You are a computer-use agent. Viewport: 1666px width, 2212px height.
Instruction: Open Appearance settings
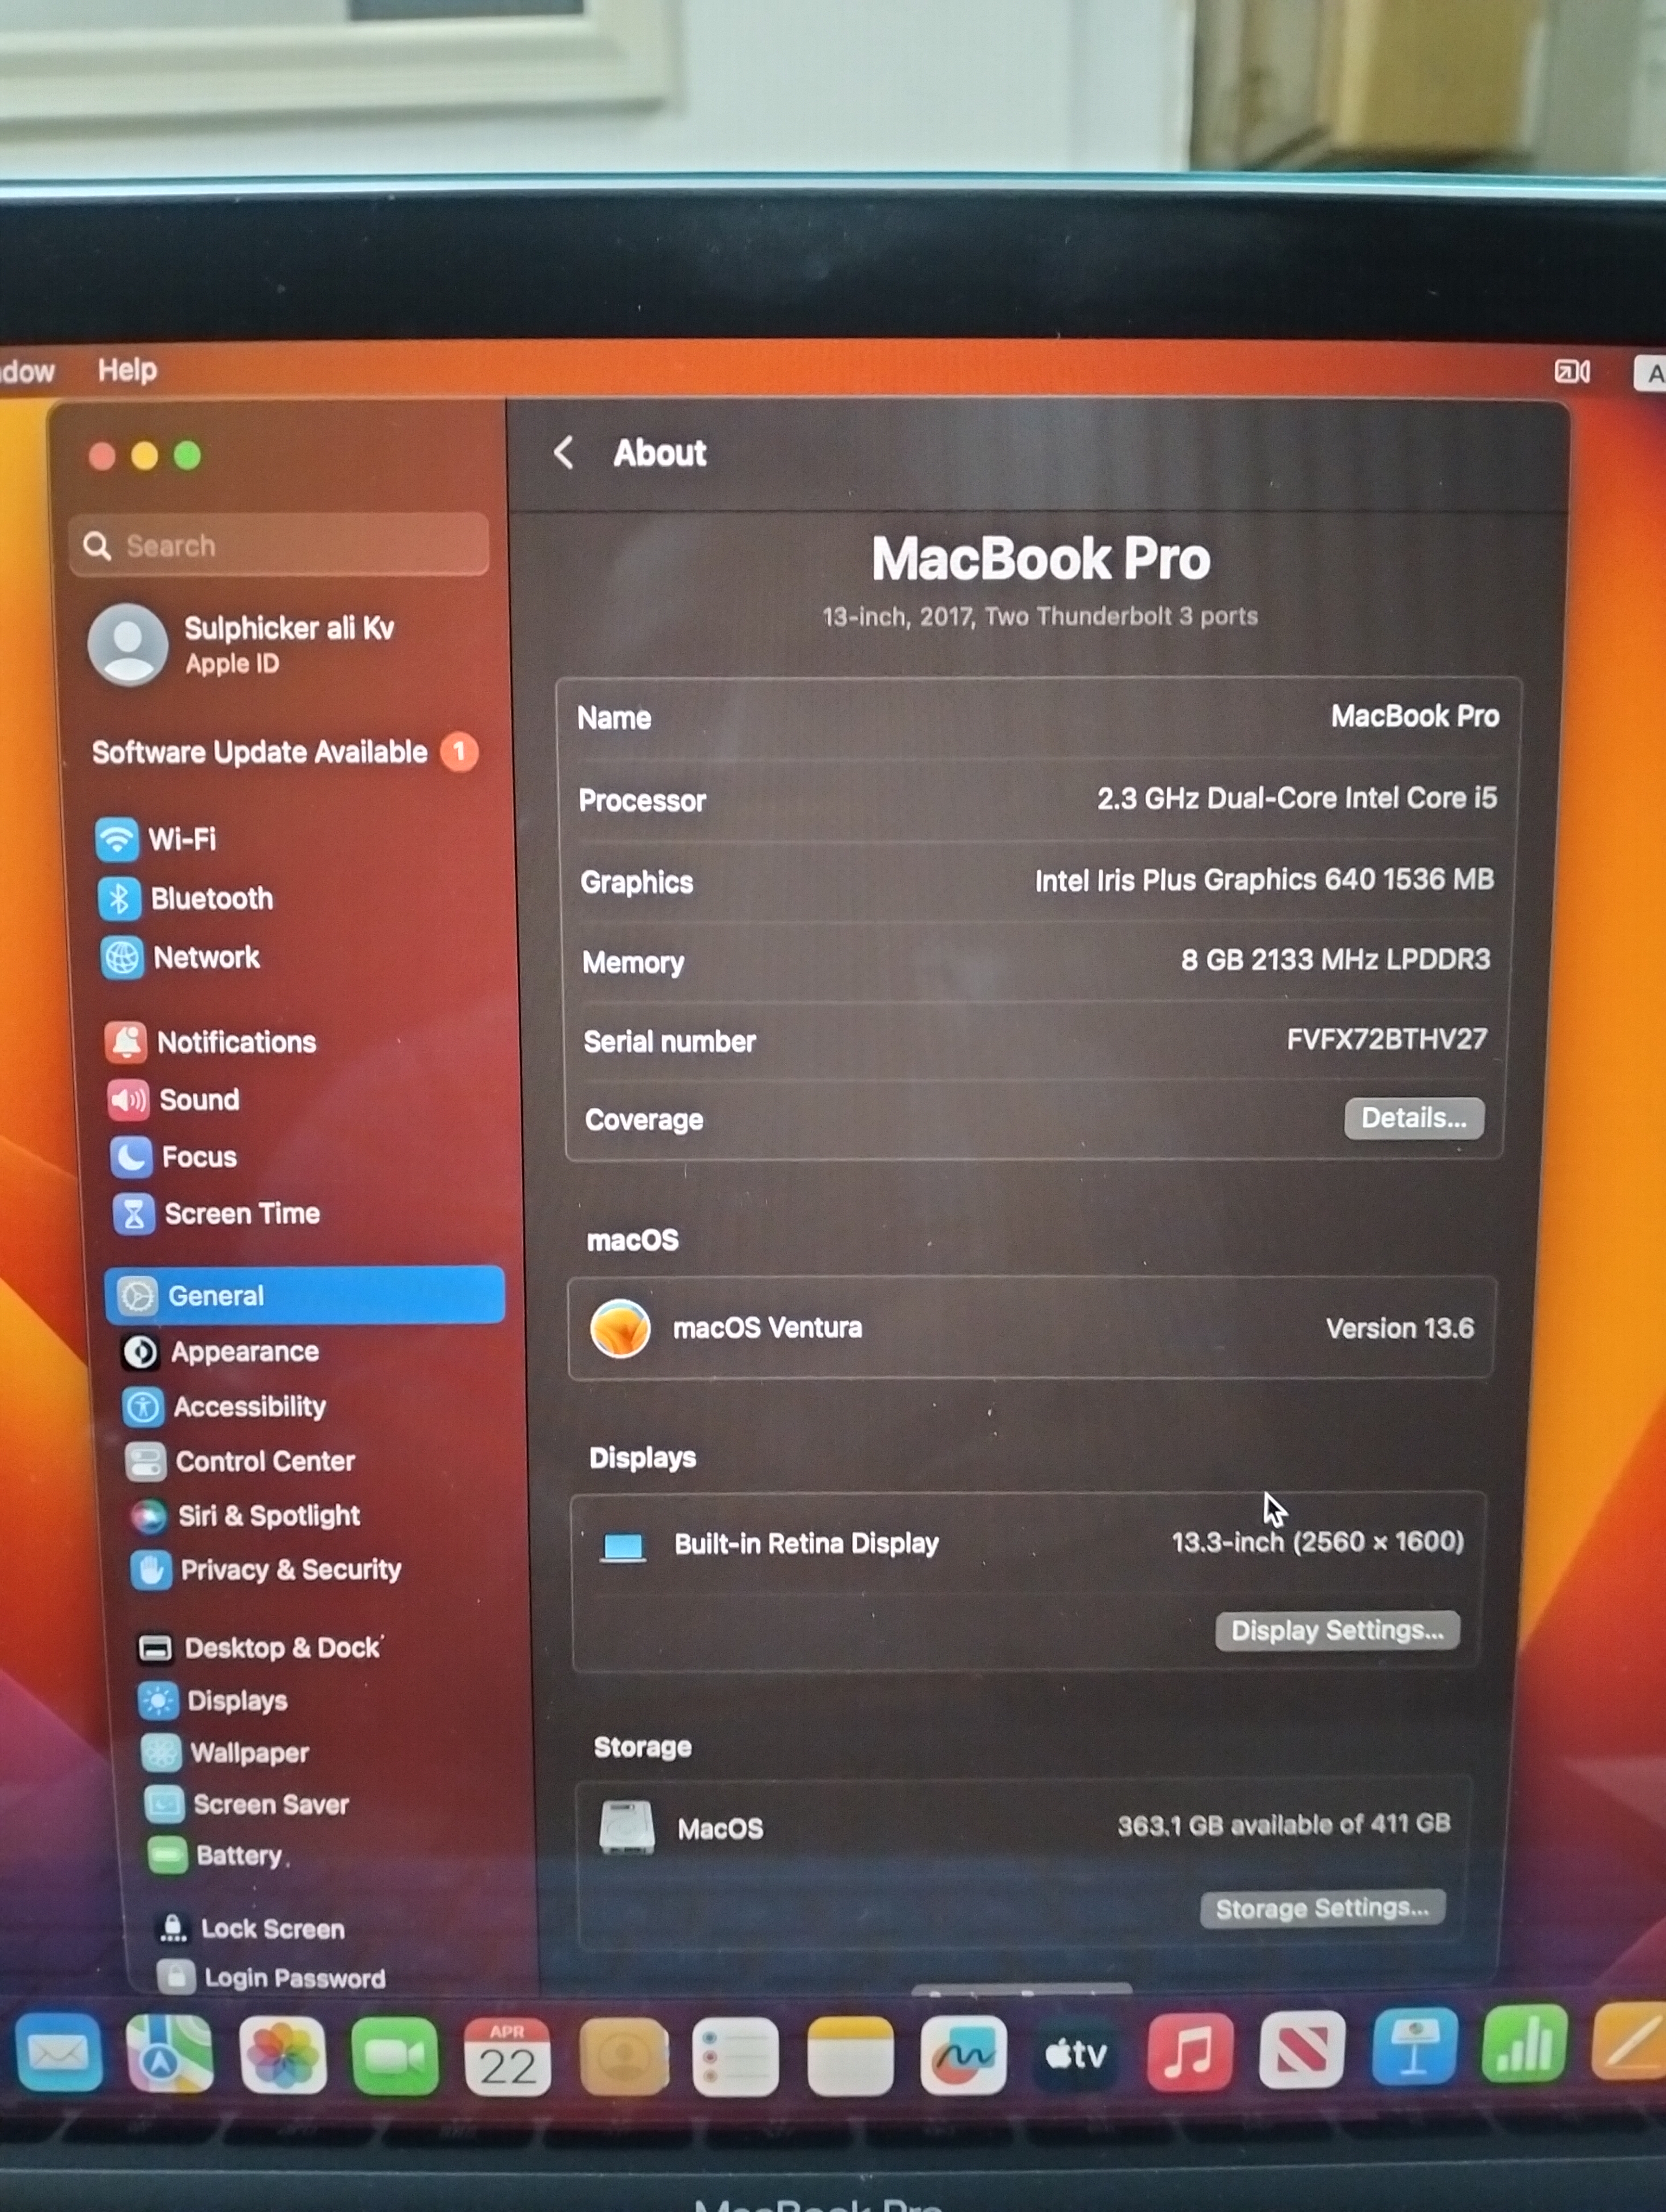point(221,1352)
